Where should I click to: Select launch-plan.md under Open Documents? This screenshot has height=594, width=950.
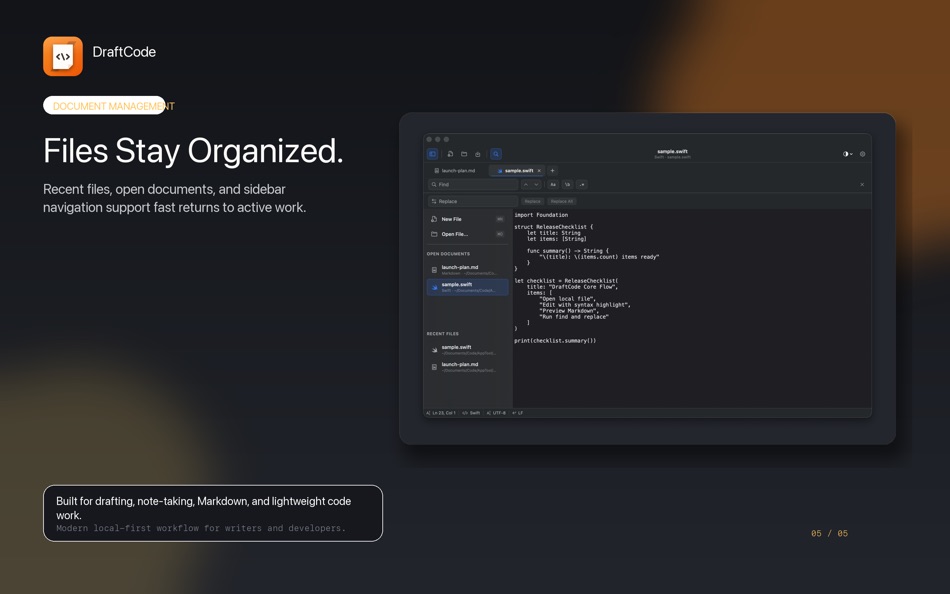[467, 270]
